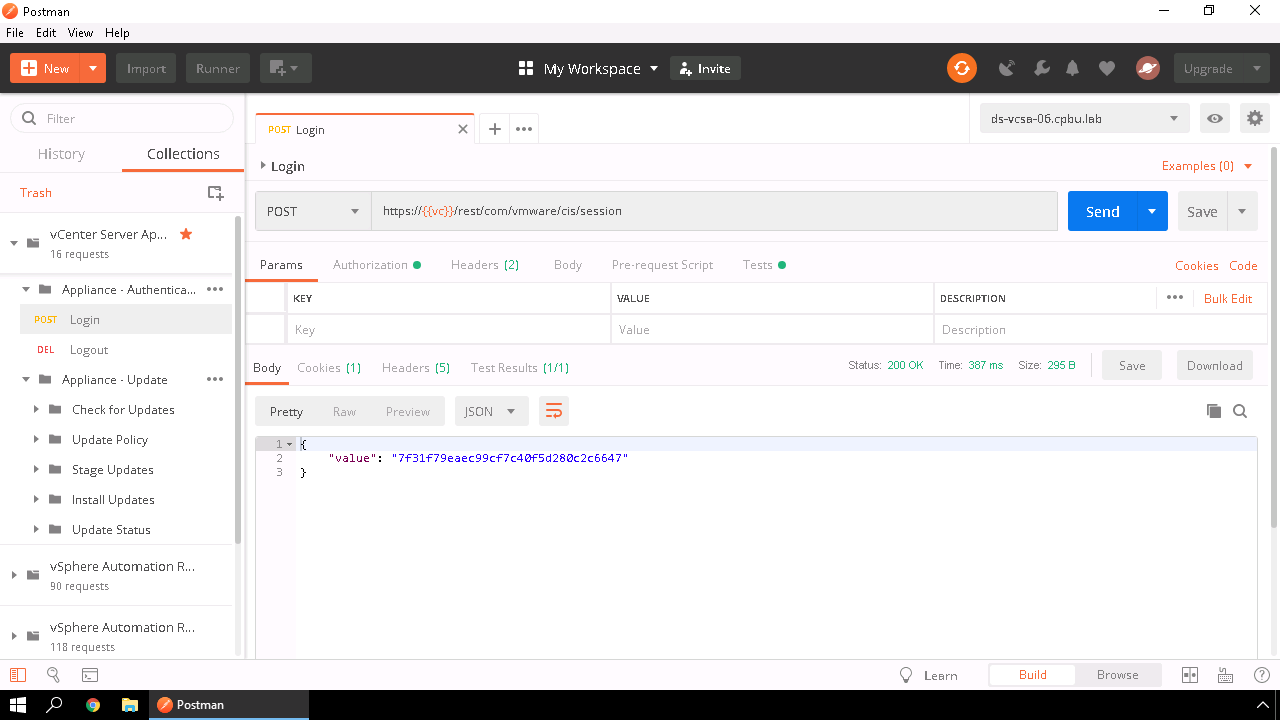Screen dimensions: 1280x720
Task: Open the Save button dropdown arrow
Action: (x=1242, y=211)
